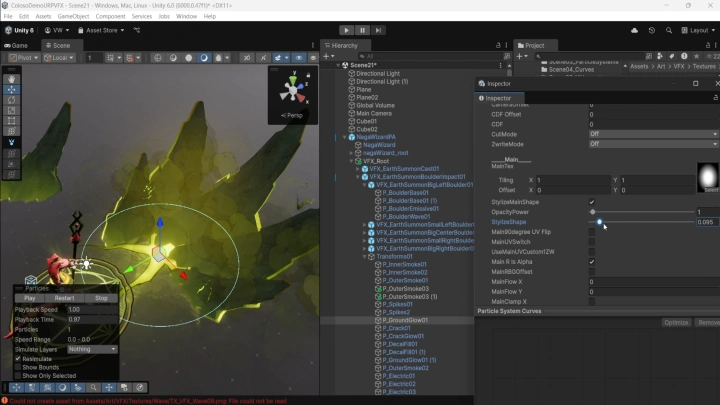Click the orientation gizmo lock icon
Screen dimensions: 720x405
[x=309, y=75]
